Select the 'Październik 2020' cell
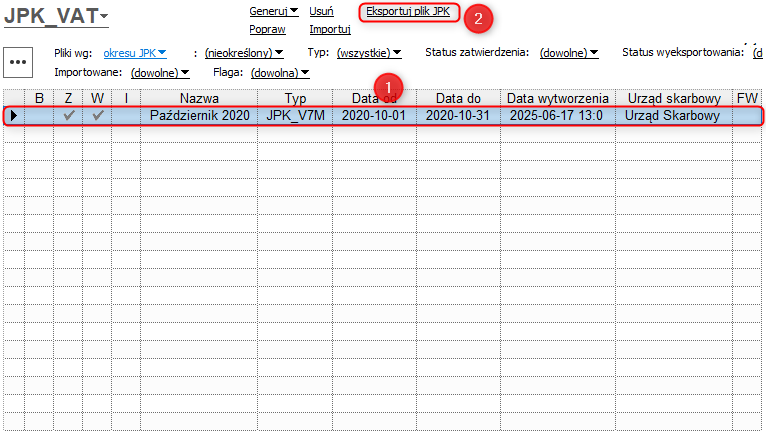 point(199,116)
